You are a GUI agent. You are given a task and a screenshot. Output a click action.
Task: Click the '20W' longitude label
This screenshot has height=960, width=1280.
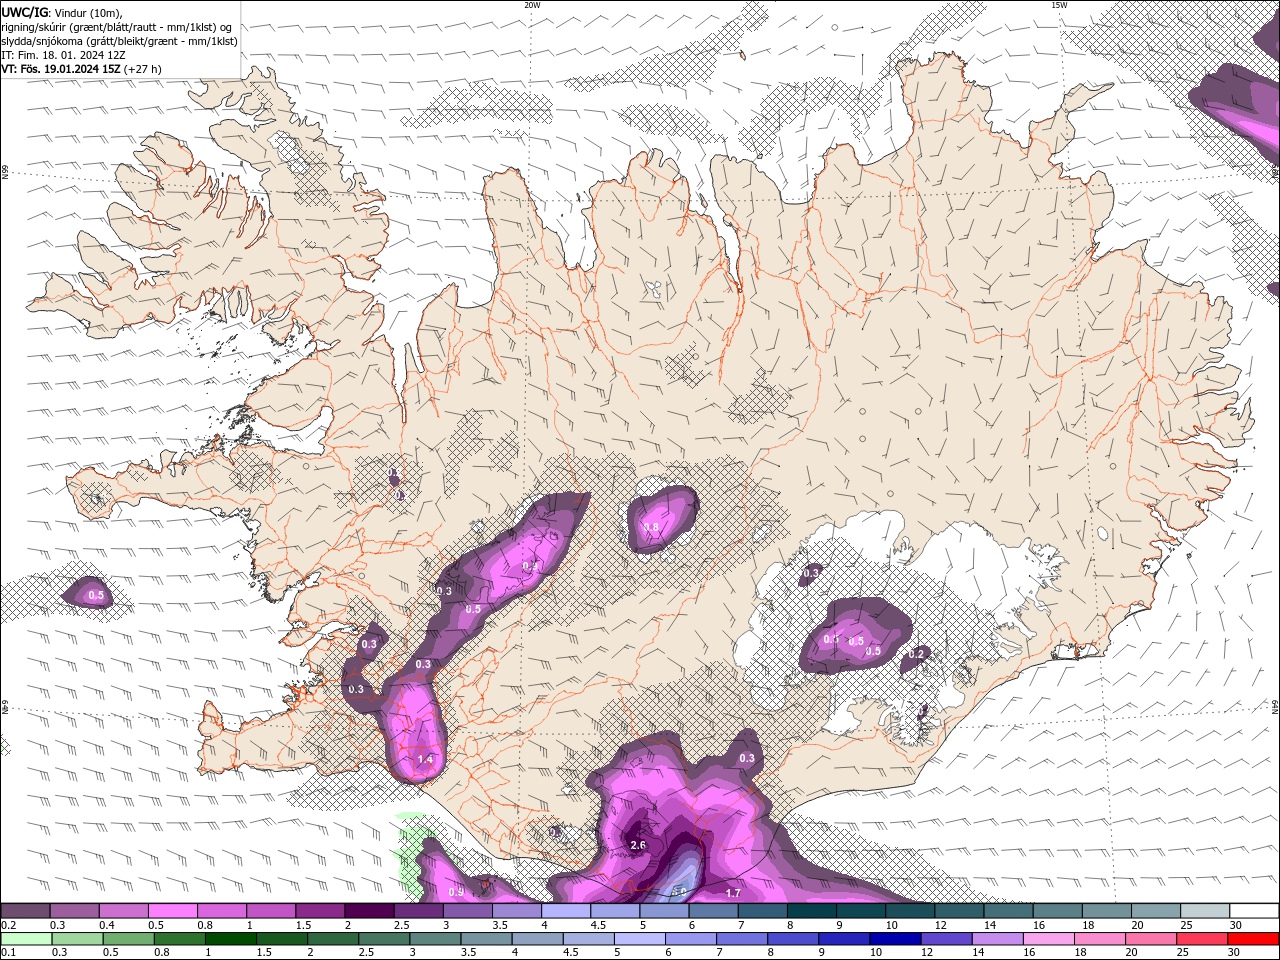532,5
